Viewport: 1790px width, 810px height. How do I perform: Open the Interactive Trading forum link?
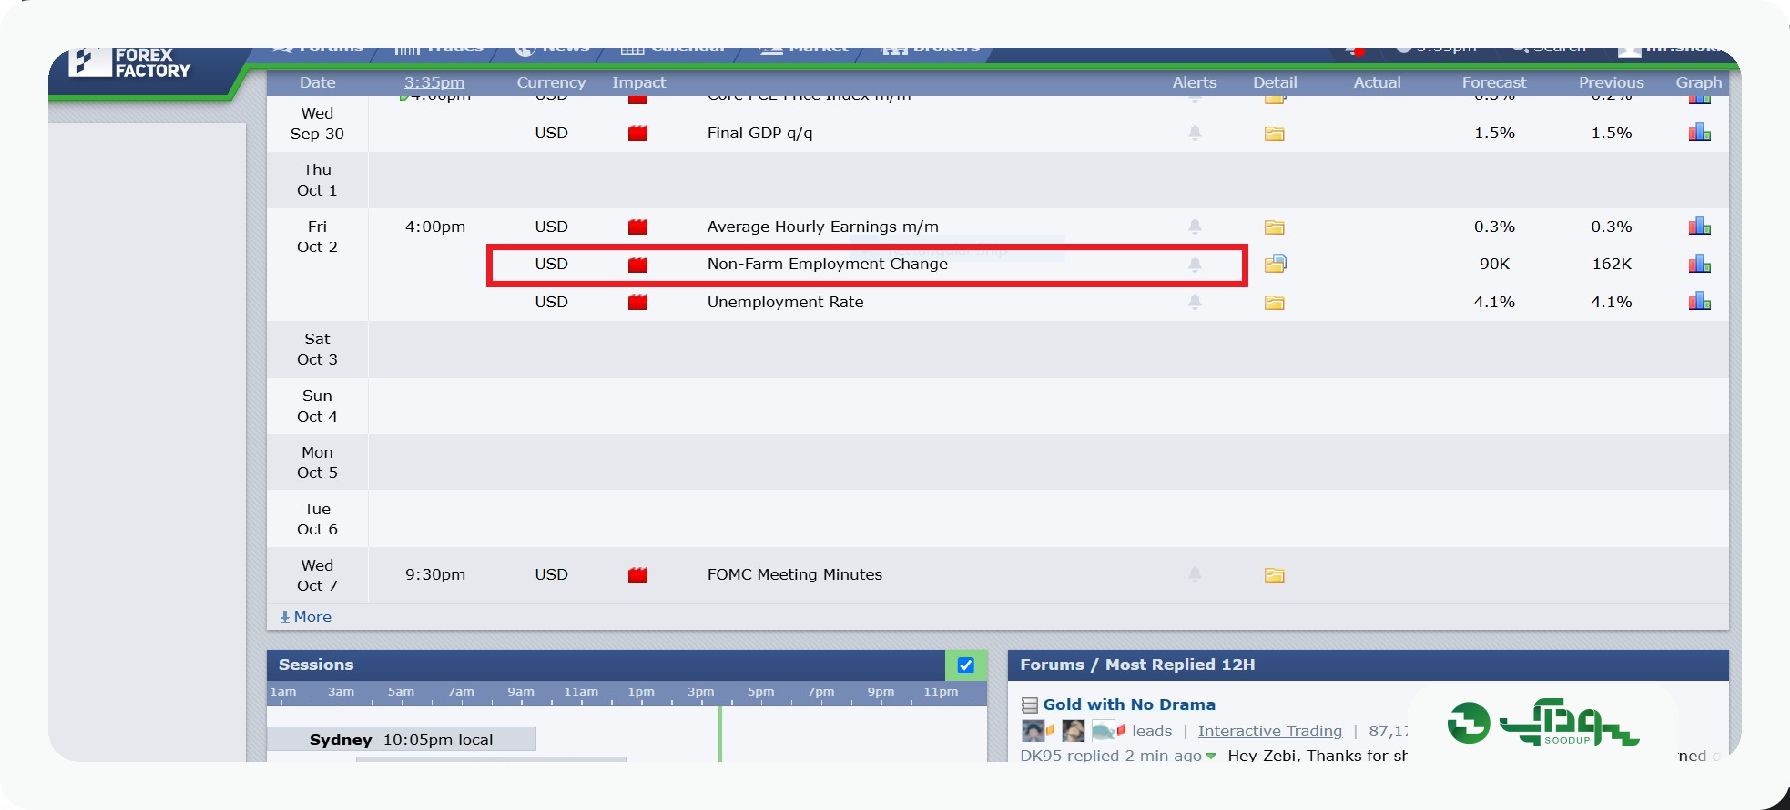coord(1270,731)
